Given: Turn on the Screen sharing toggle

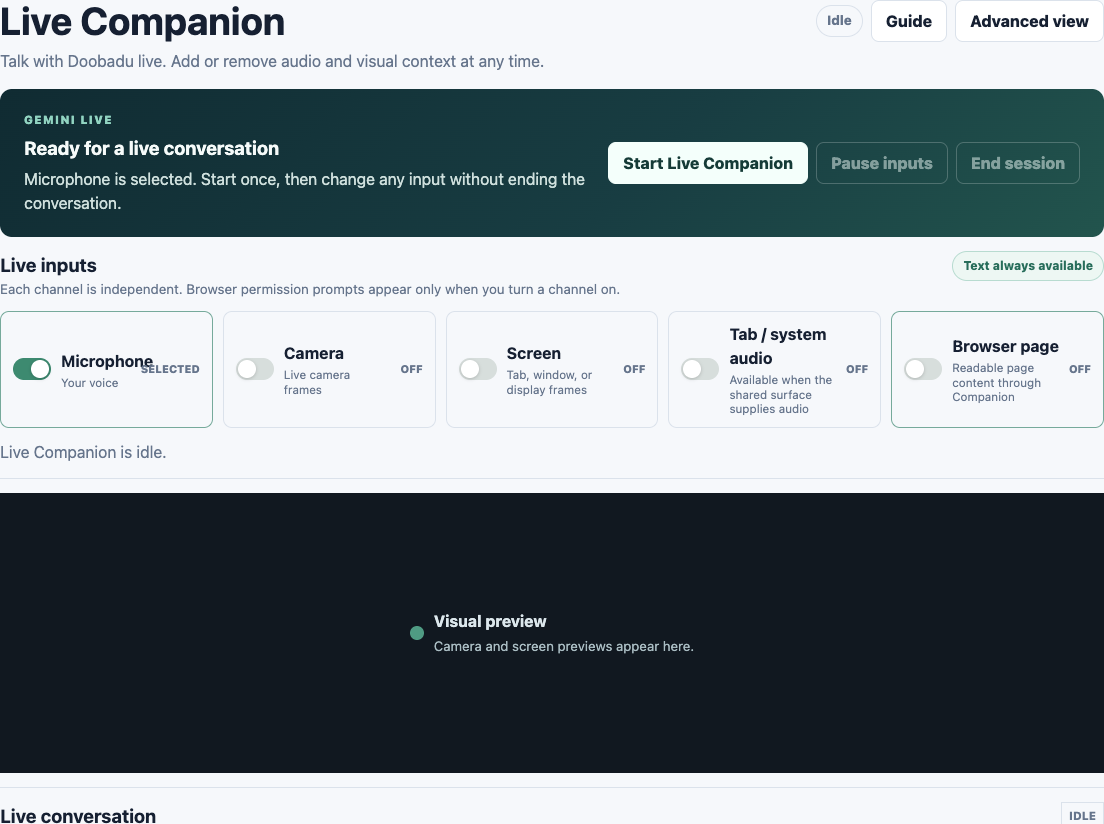Looking at the screenshot, I should [x=477, y=369].
